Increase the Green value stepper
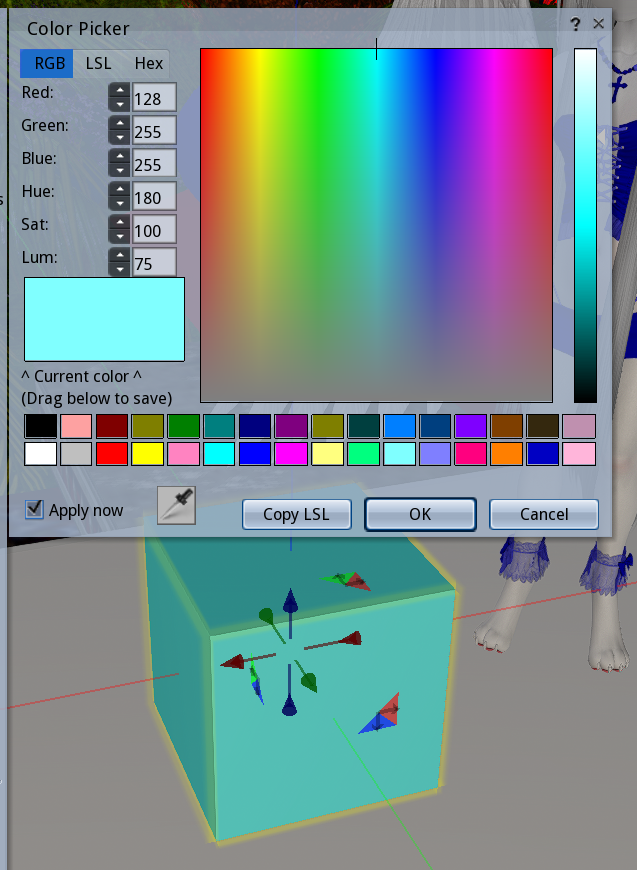This screenshot has width=637, height=870. (119, 123)
